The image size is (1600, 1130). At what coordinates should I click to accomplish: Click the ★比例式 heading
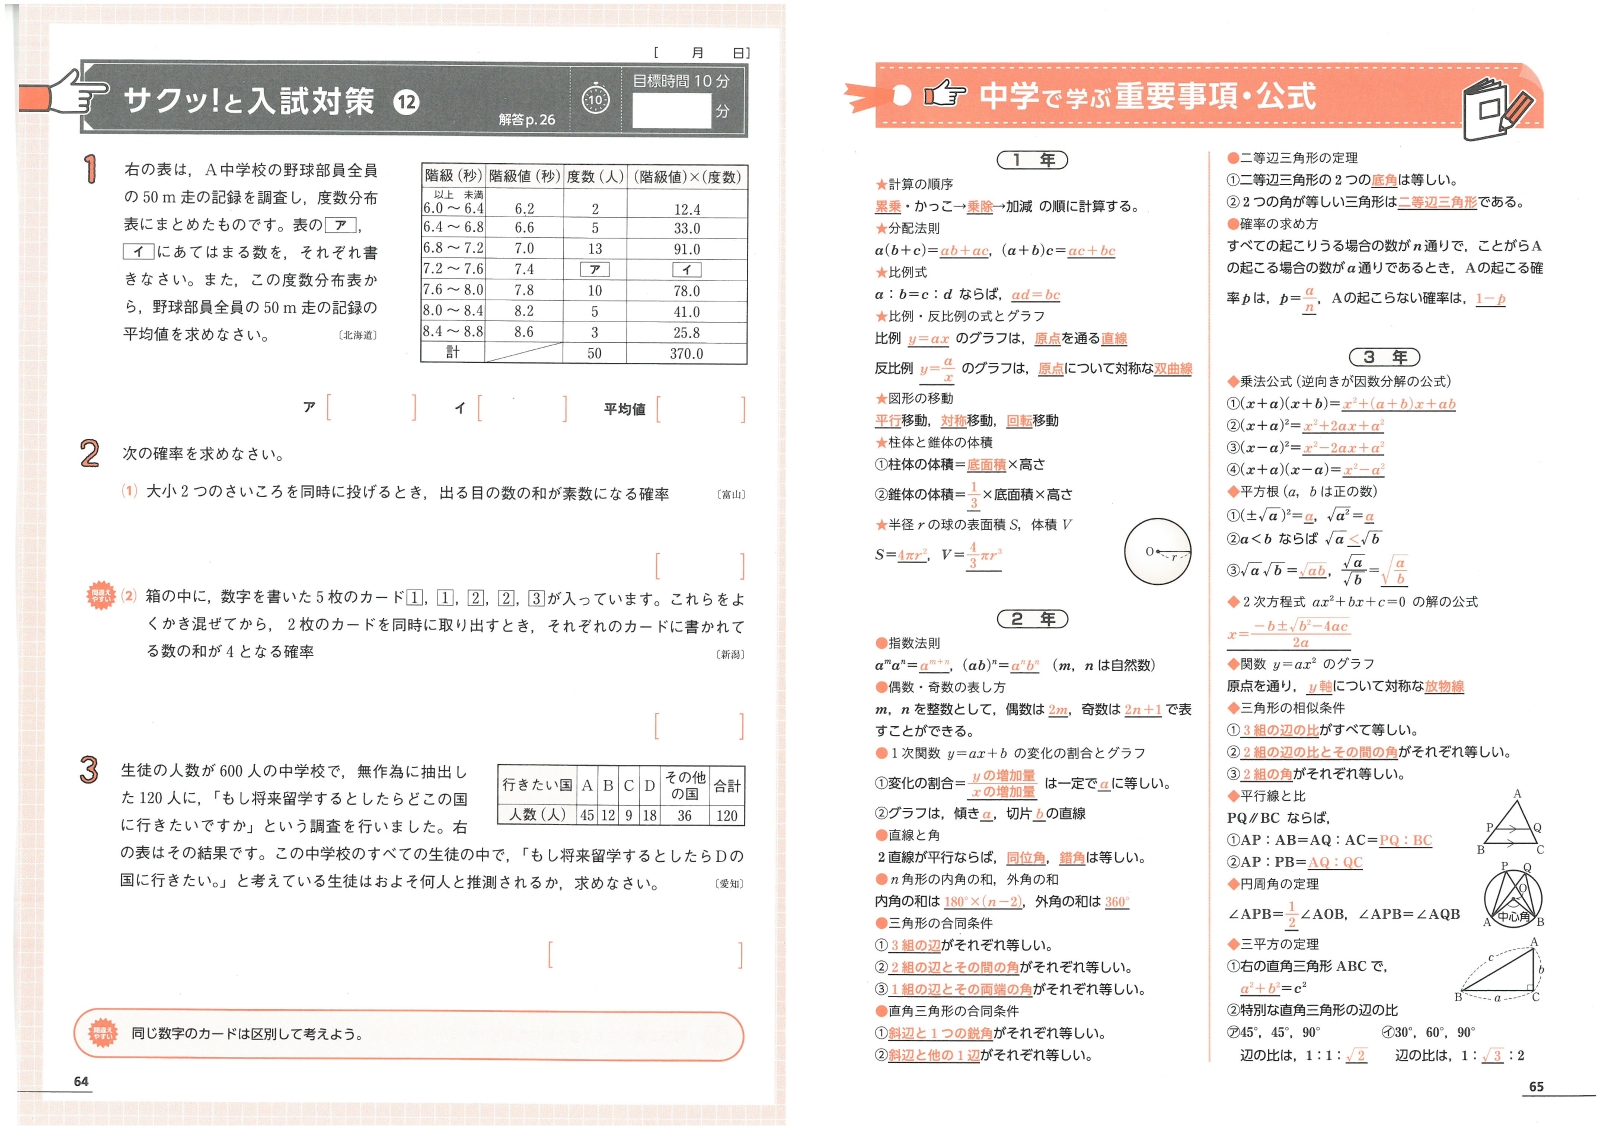pos(901,272)
